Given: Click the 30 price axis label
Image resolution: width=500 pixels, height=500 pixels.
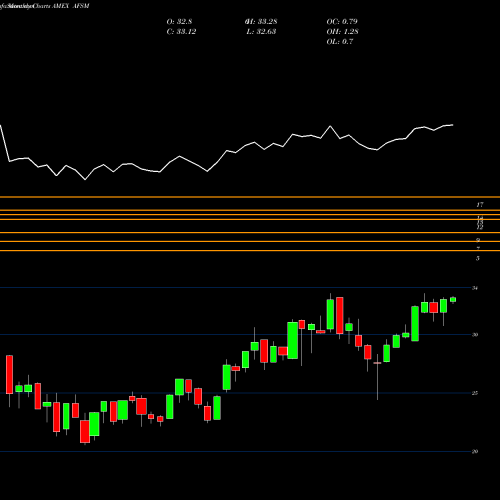Looking at the screenshot, I should (x=475, y=334).
